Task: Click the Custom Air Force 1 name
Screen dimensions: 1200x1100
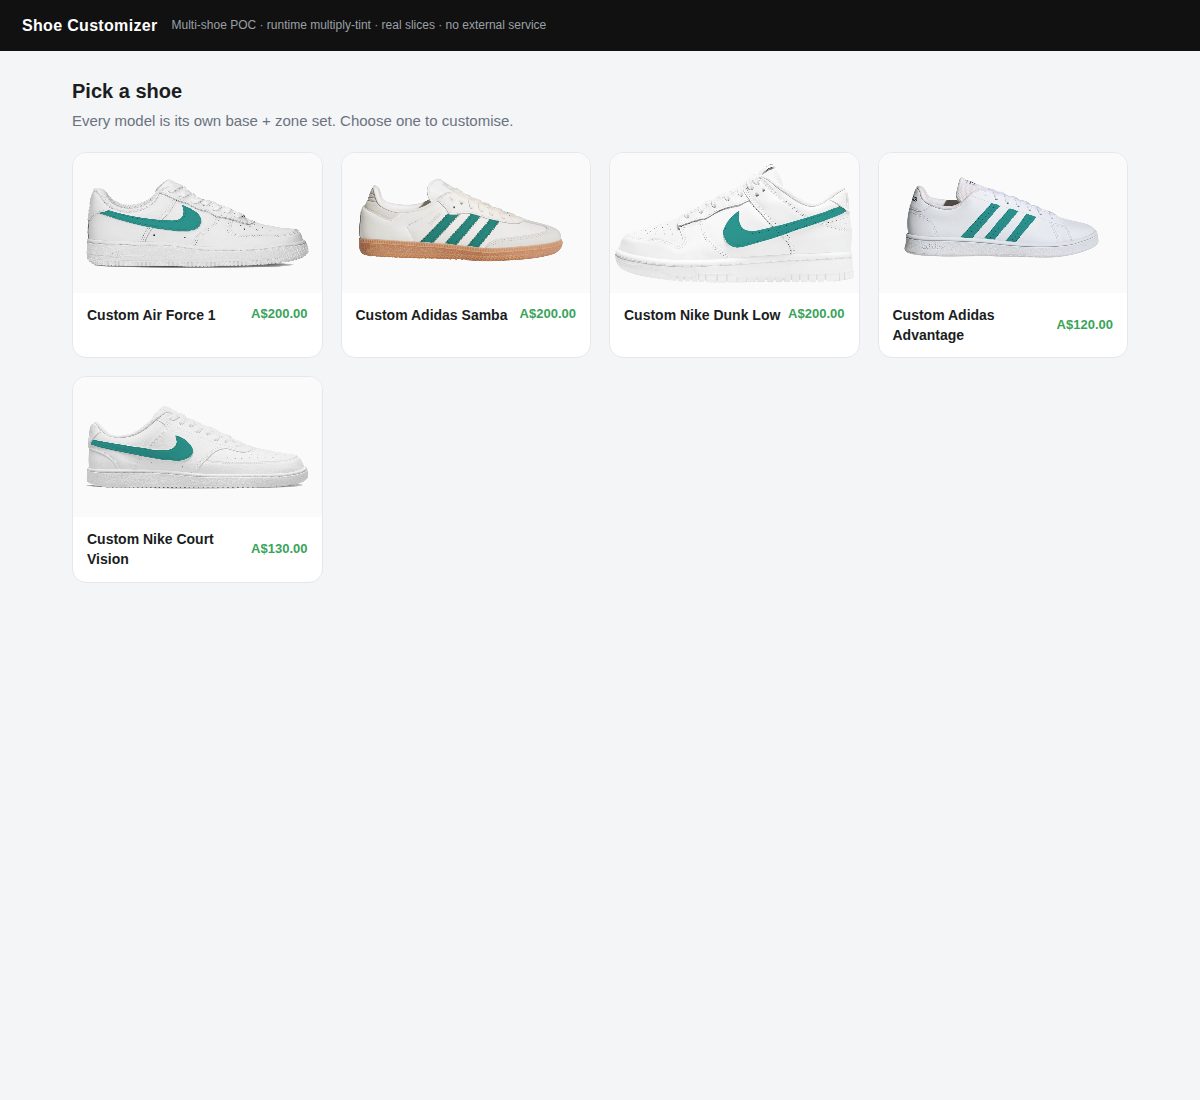Action: 151,315
